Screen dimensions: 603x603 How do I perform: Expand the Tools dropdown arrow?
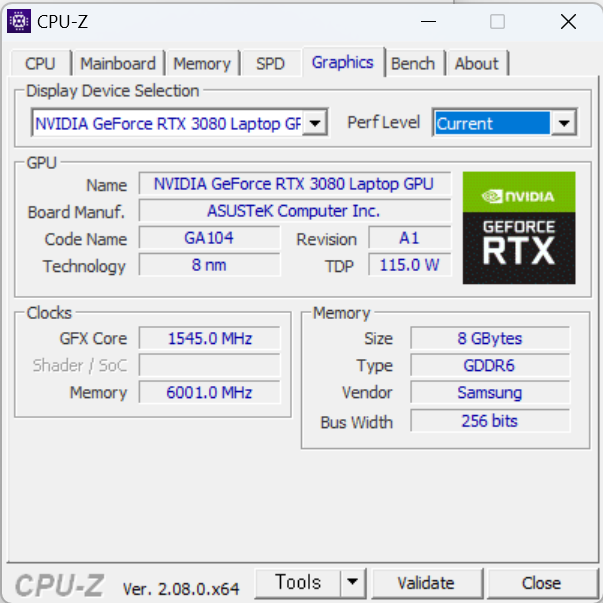[x=353, y=582]
